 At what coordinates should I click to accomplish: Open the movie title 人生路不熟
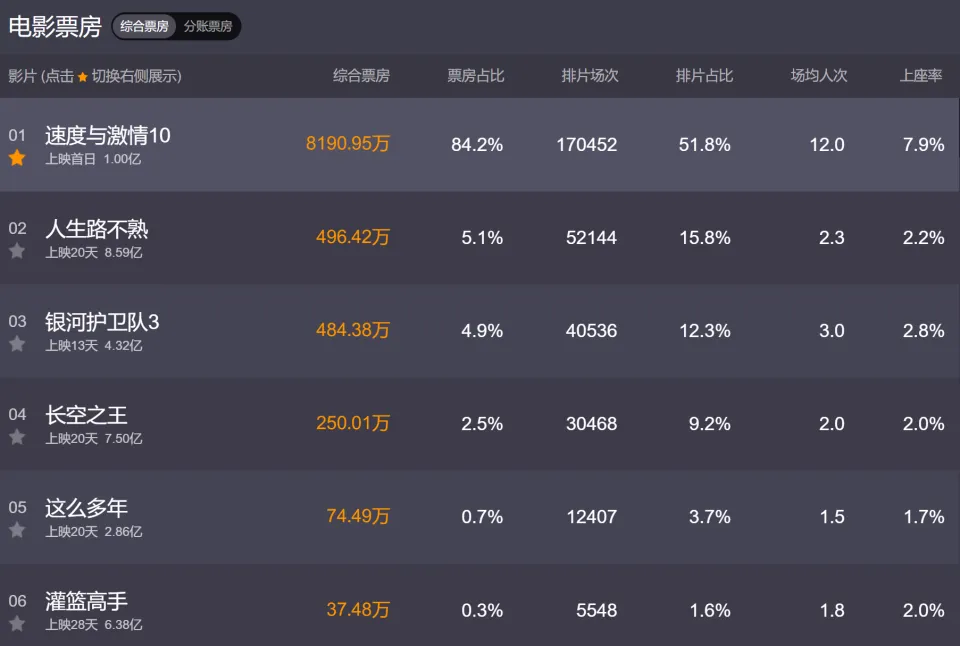[x=97, y=229]
